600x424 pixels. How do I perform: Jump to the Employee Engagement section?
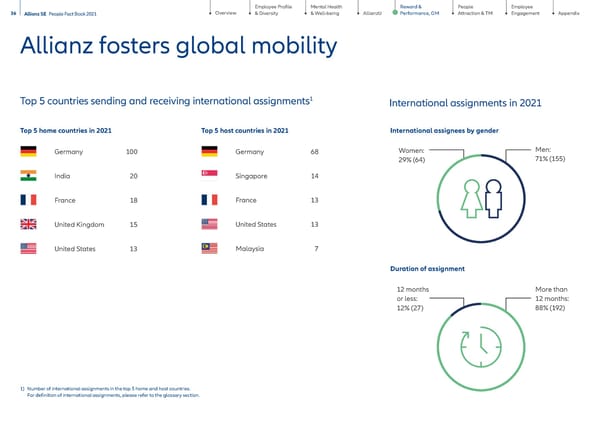tap(525, 10)
